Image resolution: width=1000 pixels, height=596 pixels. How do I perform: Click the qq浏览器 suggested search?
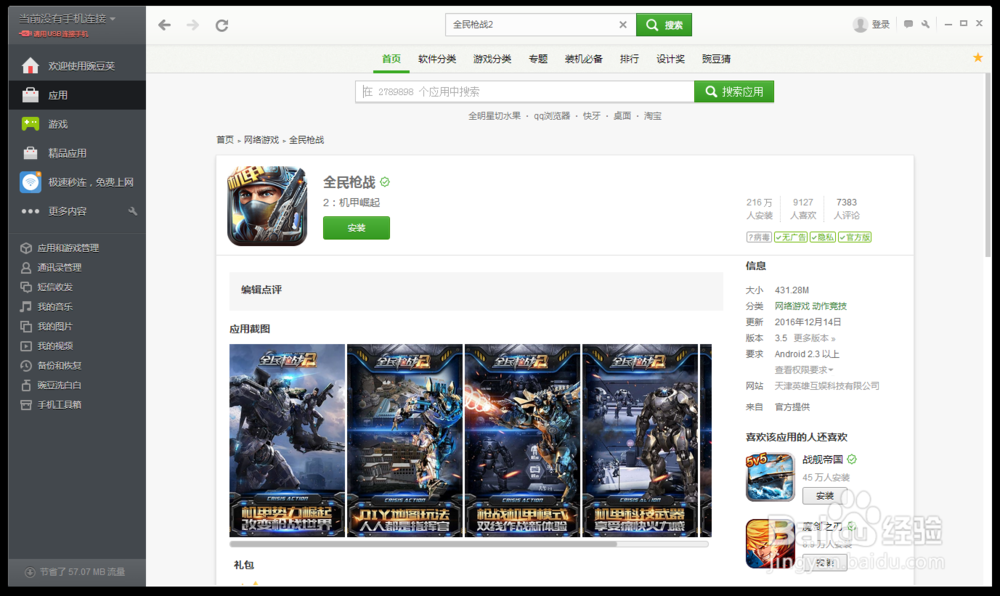tap(552, 116)
